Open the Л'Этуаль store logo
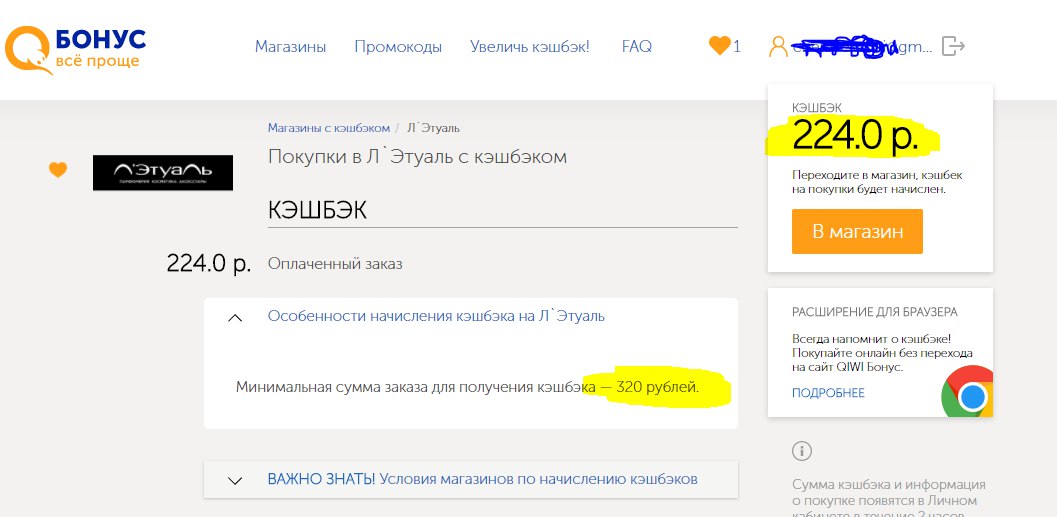Image resolution: width=1057 pixels, height=517 pixels. click(162, 173)
